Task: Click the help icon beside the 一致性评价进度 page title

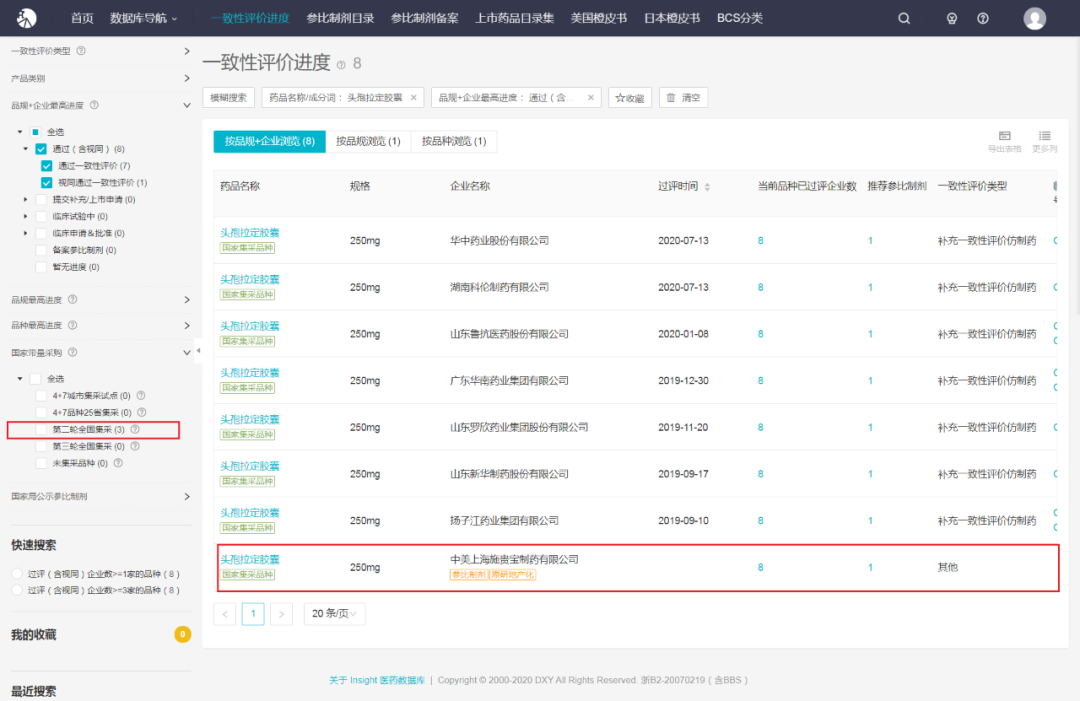Action: pos(341,65)
